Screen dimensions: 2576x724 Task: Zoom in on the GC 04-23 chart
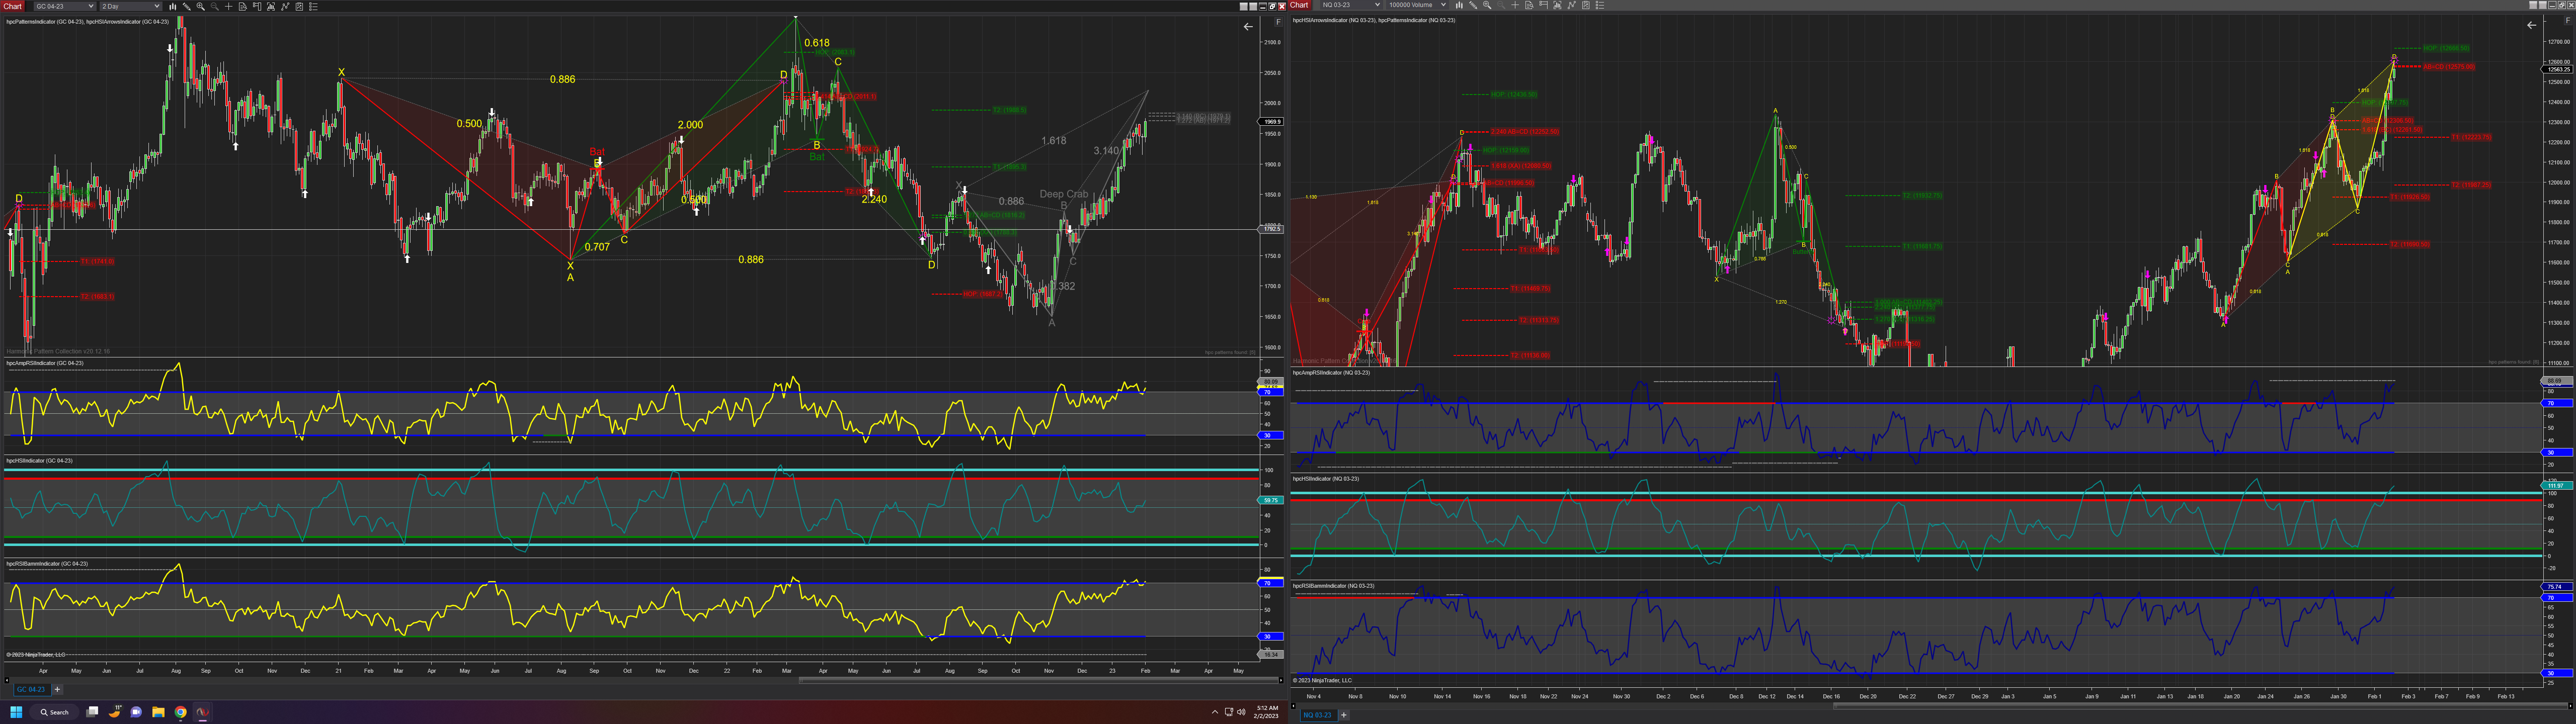(201, 6)
